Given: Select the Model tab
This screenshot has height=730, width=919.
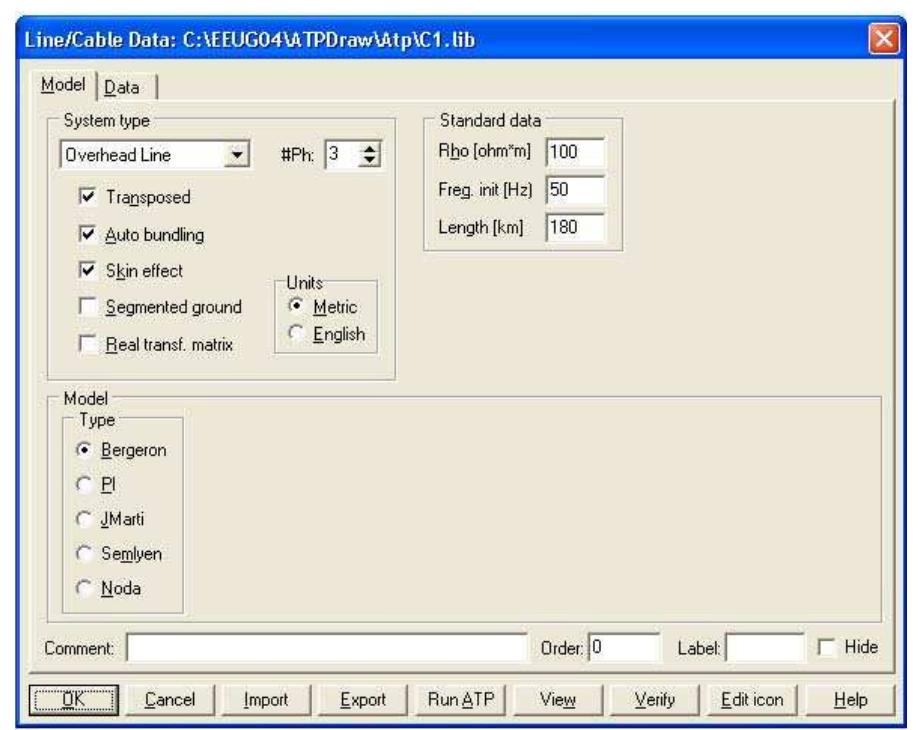Looking at the screenshot, I should tap(63, 85).
